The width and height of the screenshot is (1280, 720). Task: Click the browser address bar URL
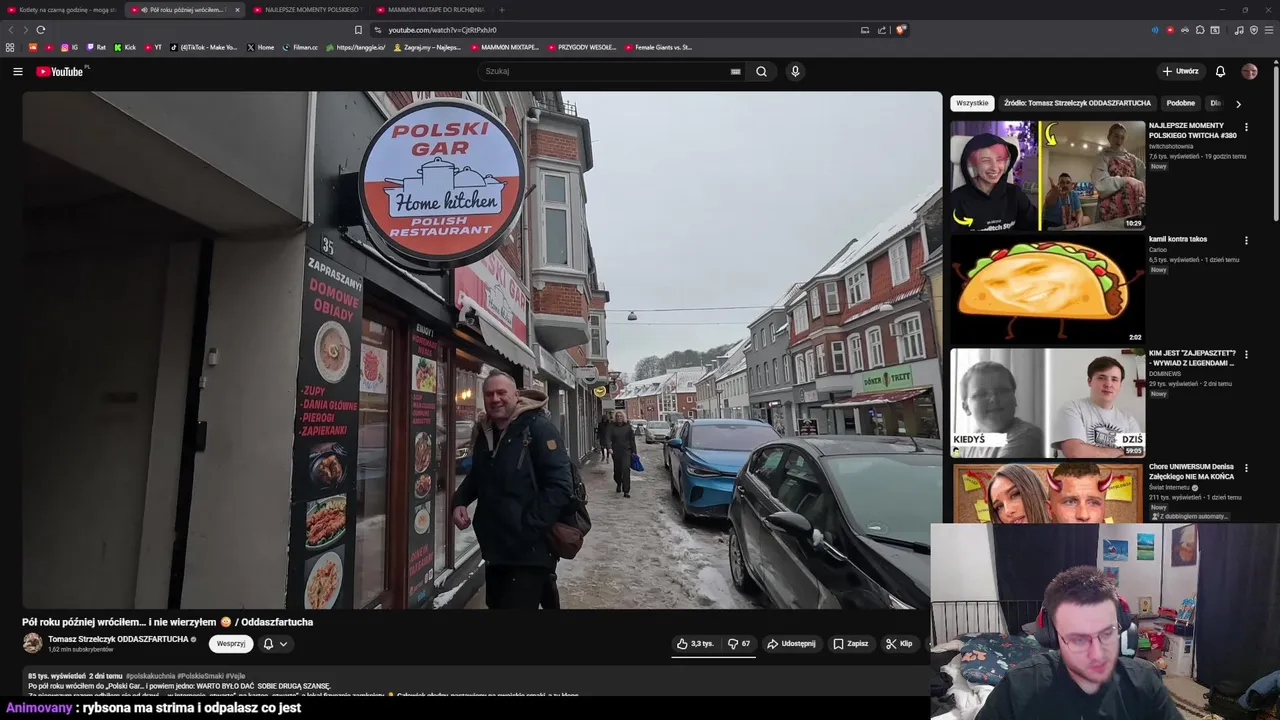pos(442,30)
